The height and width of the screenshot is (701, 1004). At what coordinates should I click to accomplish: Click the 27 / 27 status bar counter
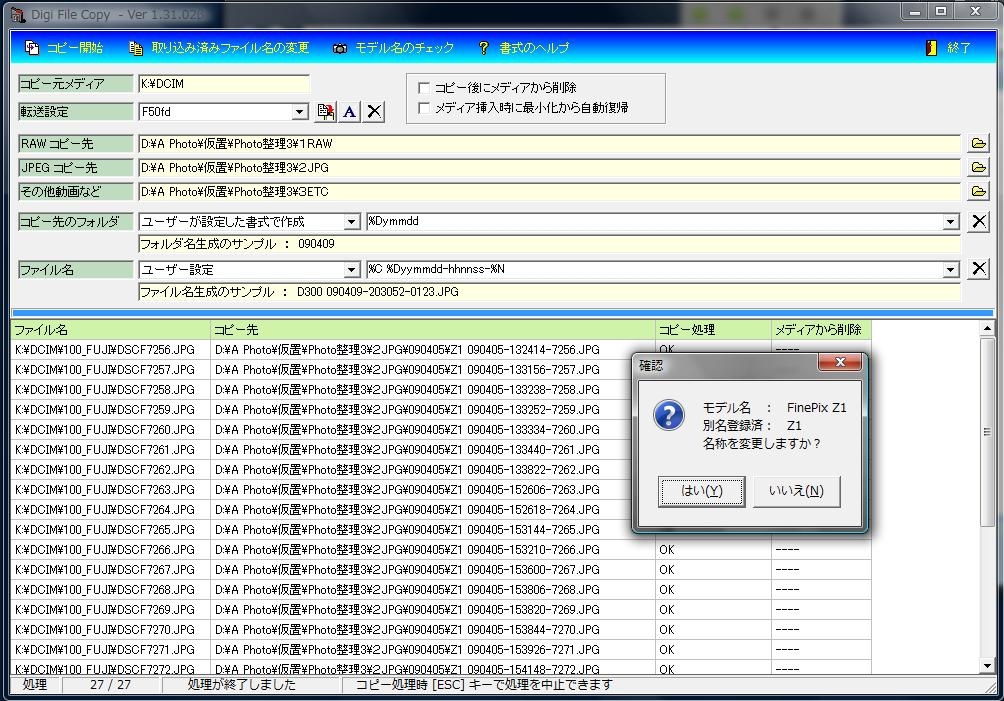(110, 684)
